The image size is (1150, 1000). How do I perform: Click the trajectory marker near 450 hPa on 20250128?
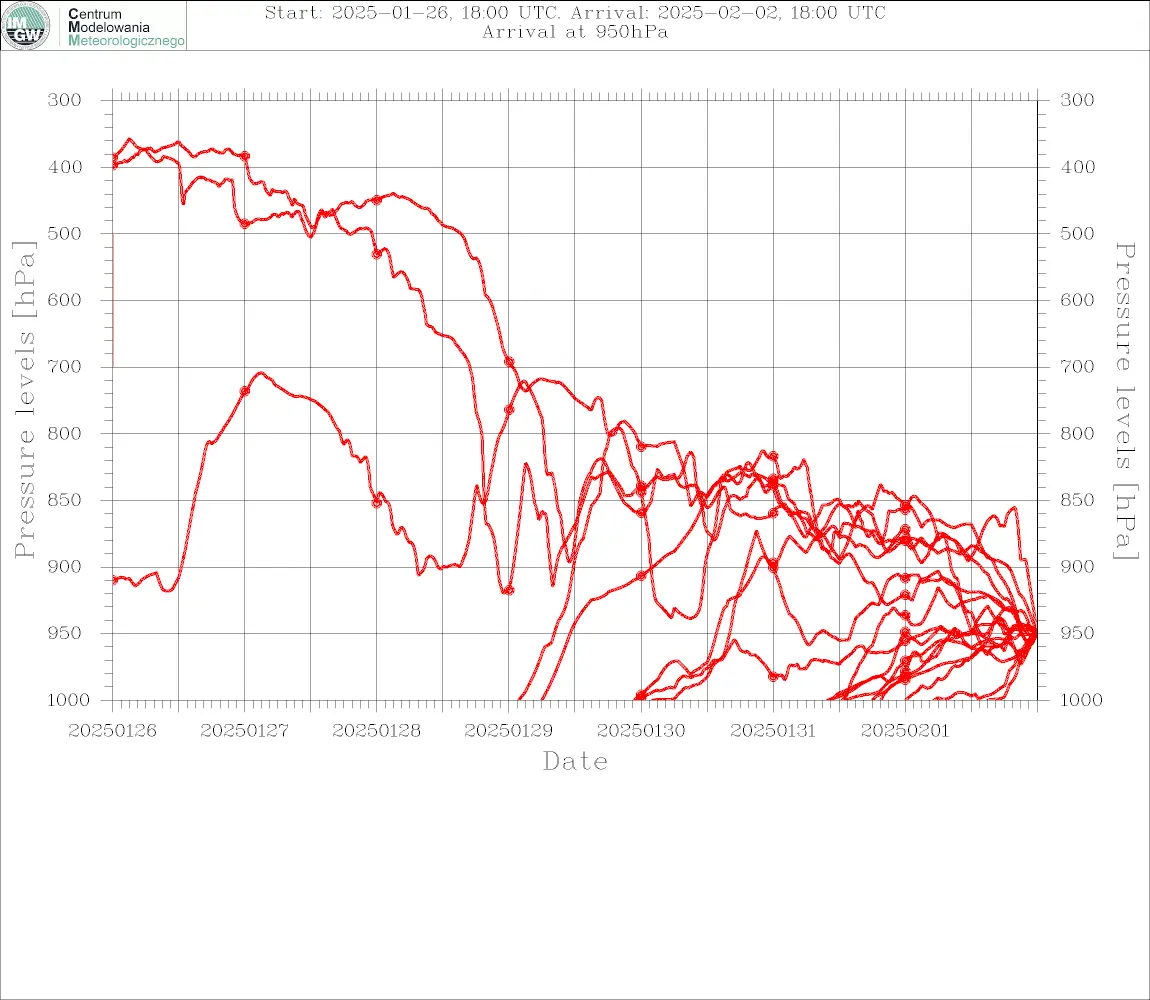pos(376,200)
